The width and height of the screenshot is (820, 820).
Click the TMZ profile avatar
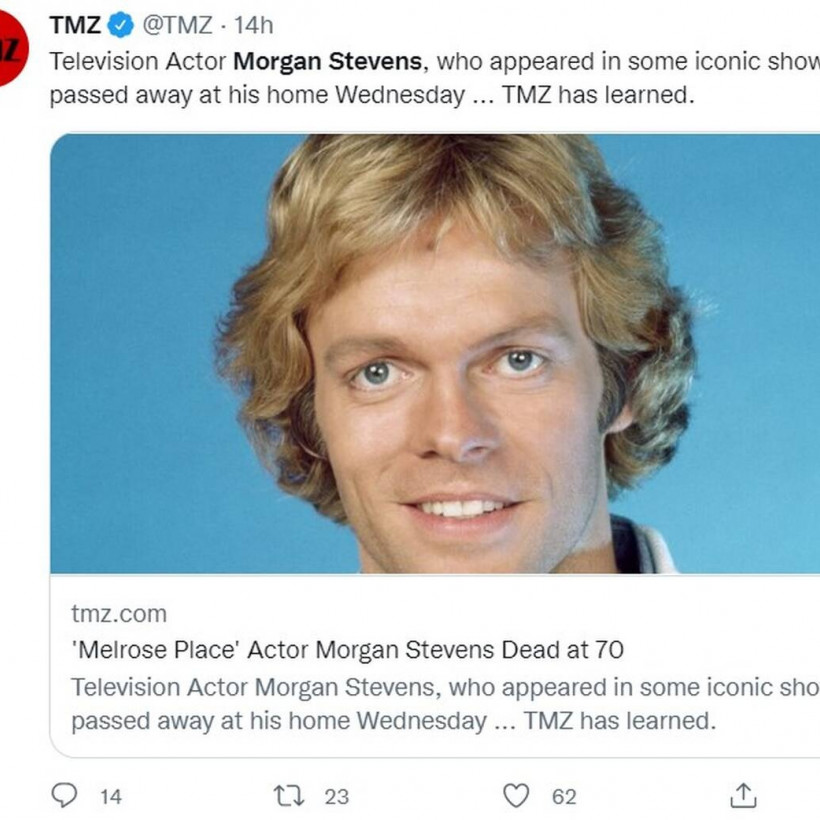pyautogui.click(x=12, y=50)
